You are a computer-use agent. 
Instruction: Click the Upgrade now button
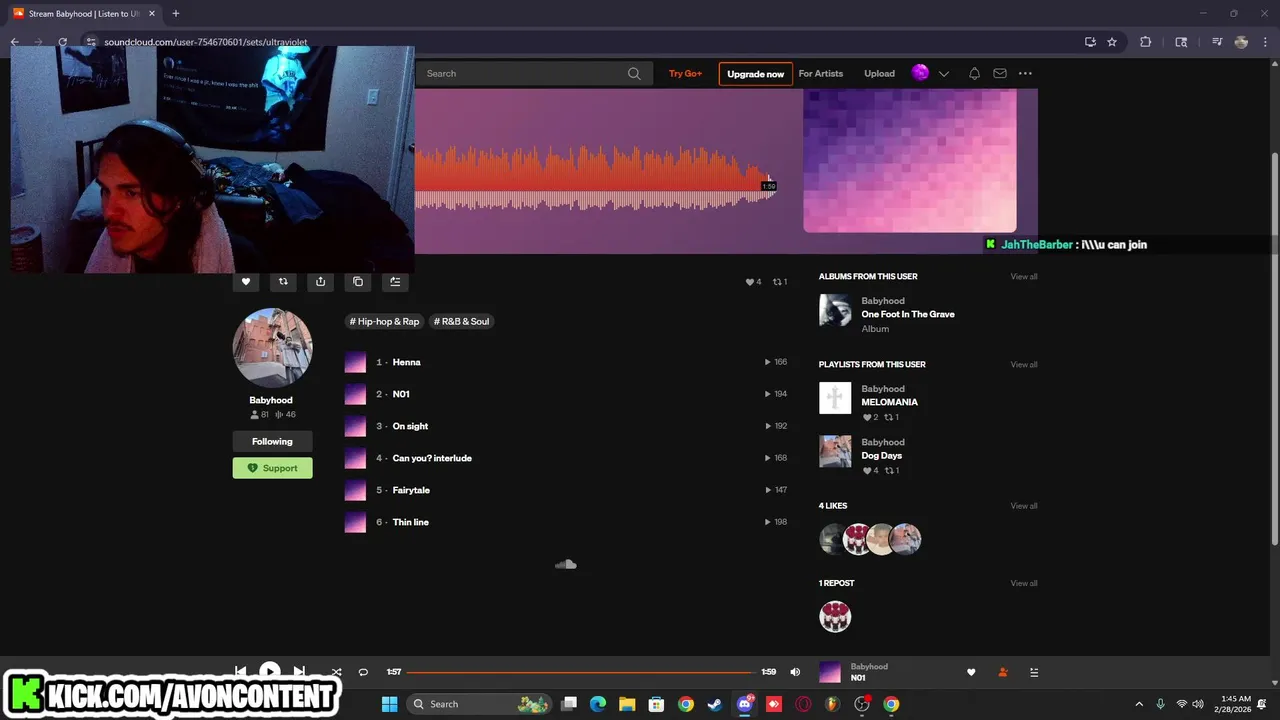click(755, 74)
